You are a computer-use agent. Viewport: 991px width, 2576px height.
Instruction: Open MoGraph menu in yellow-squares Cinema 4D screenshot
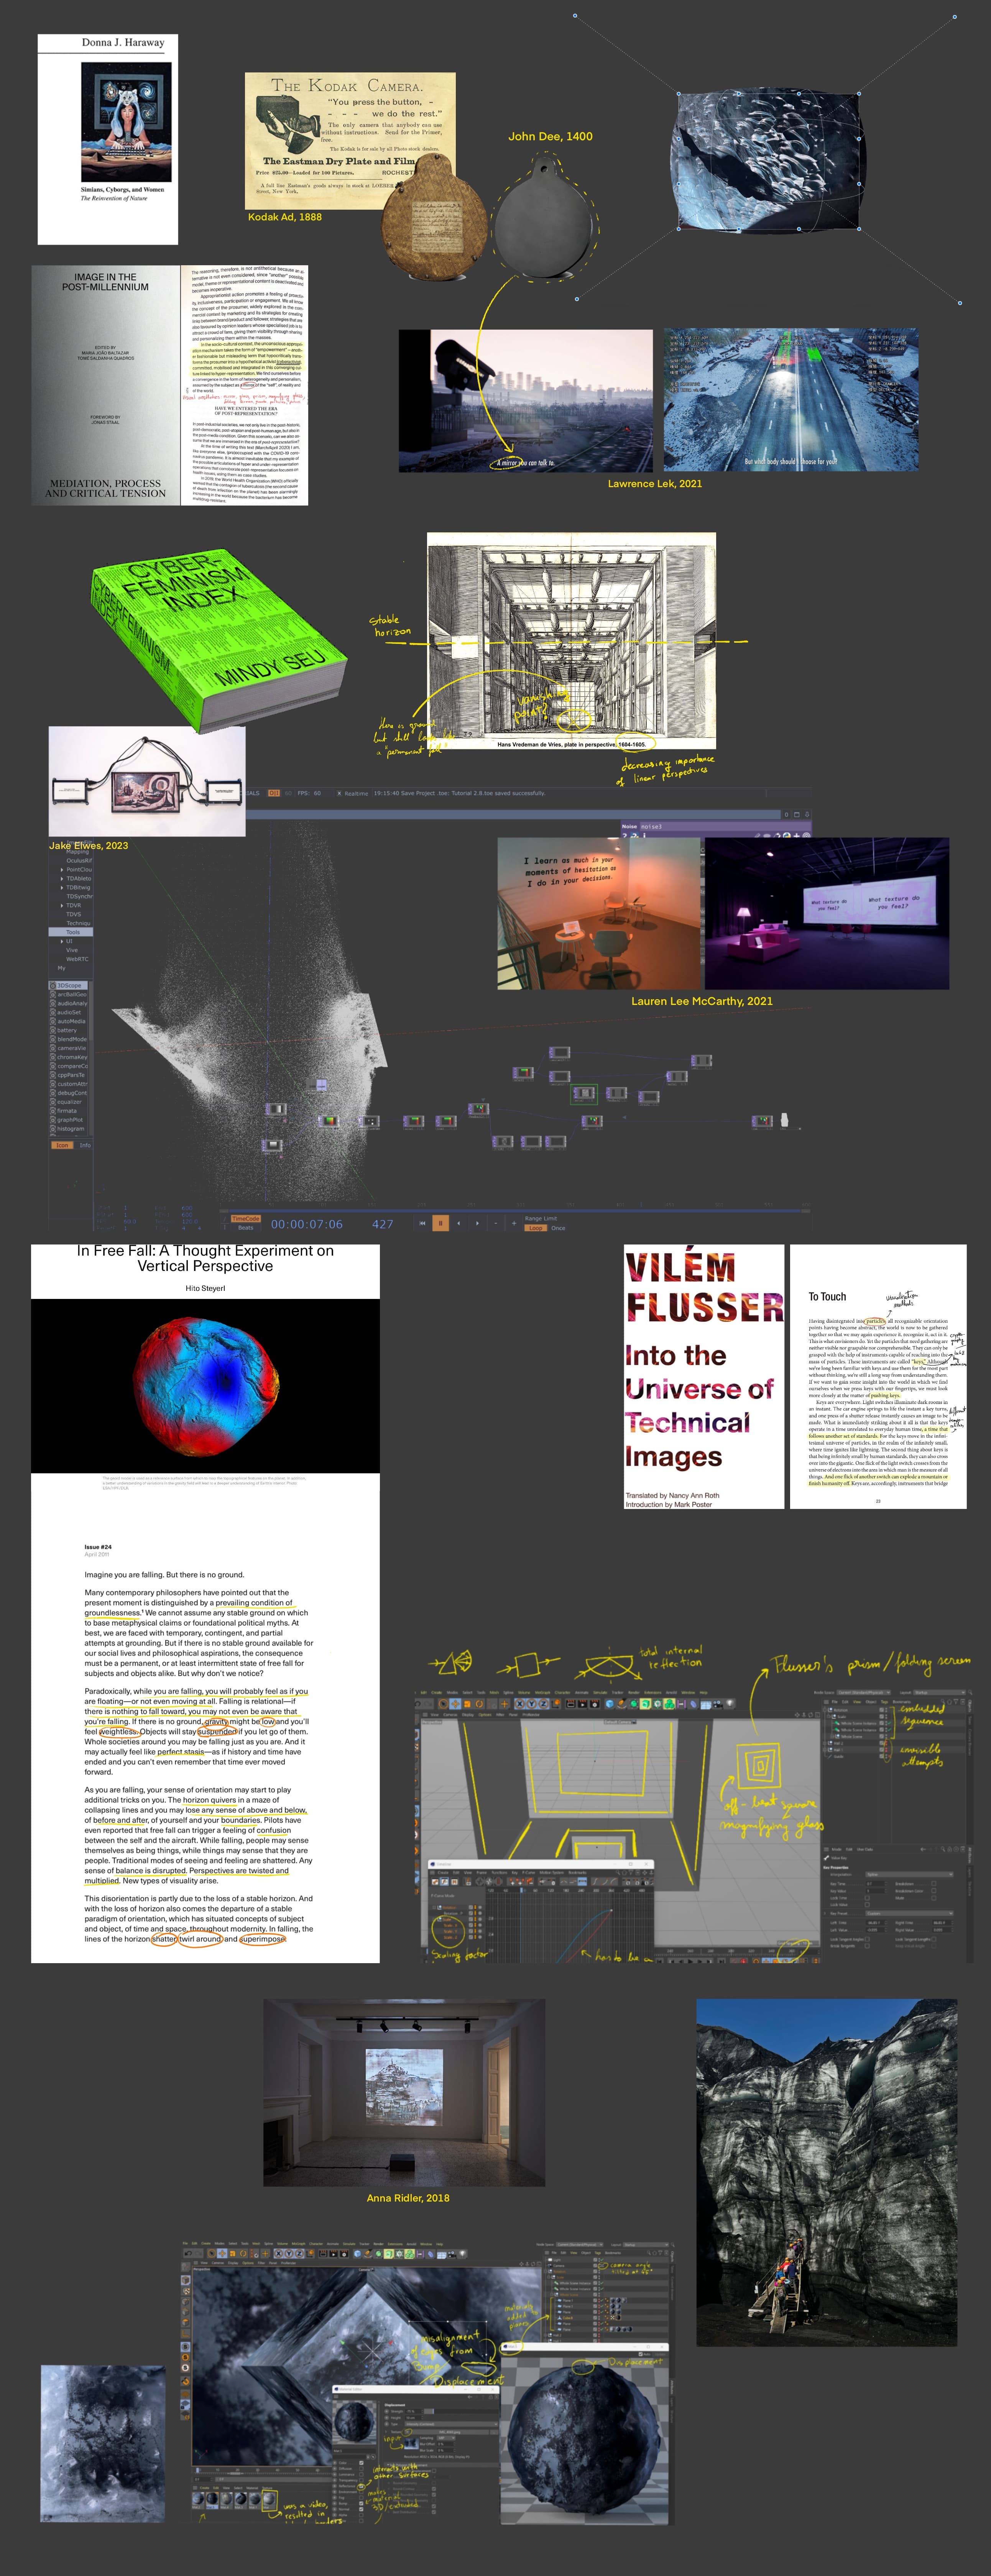coord(542,1692)
